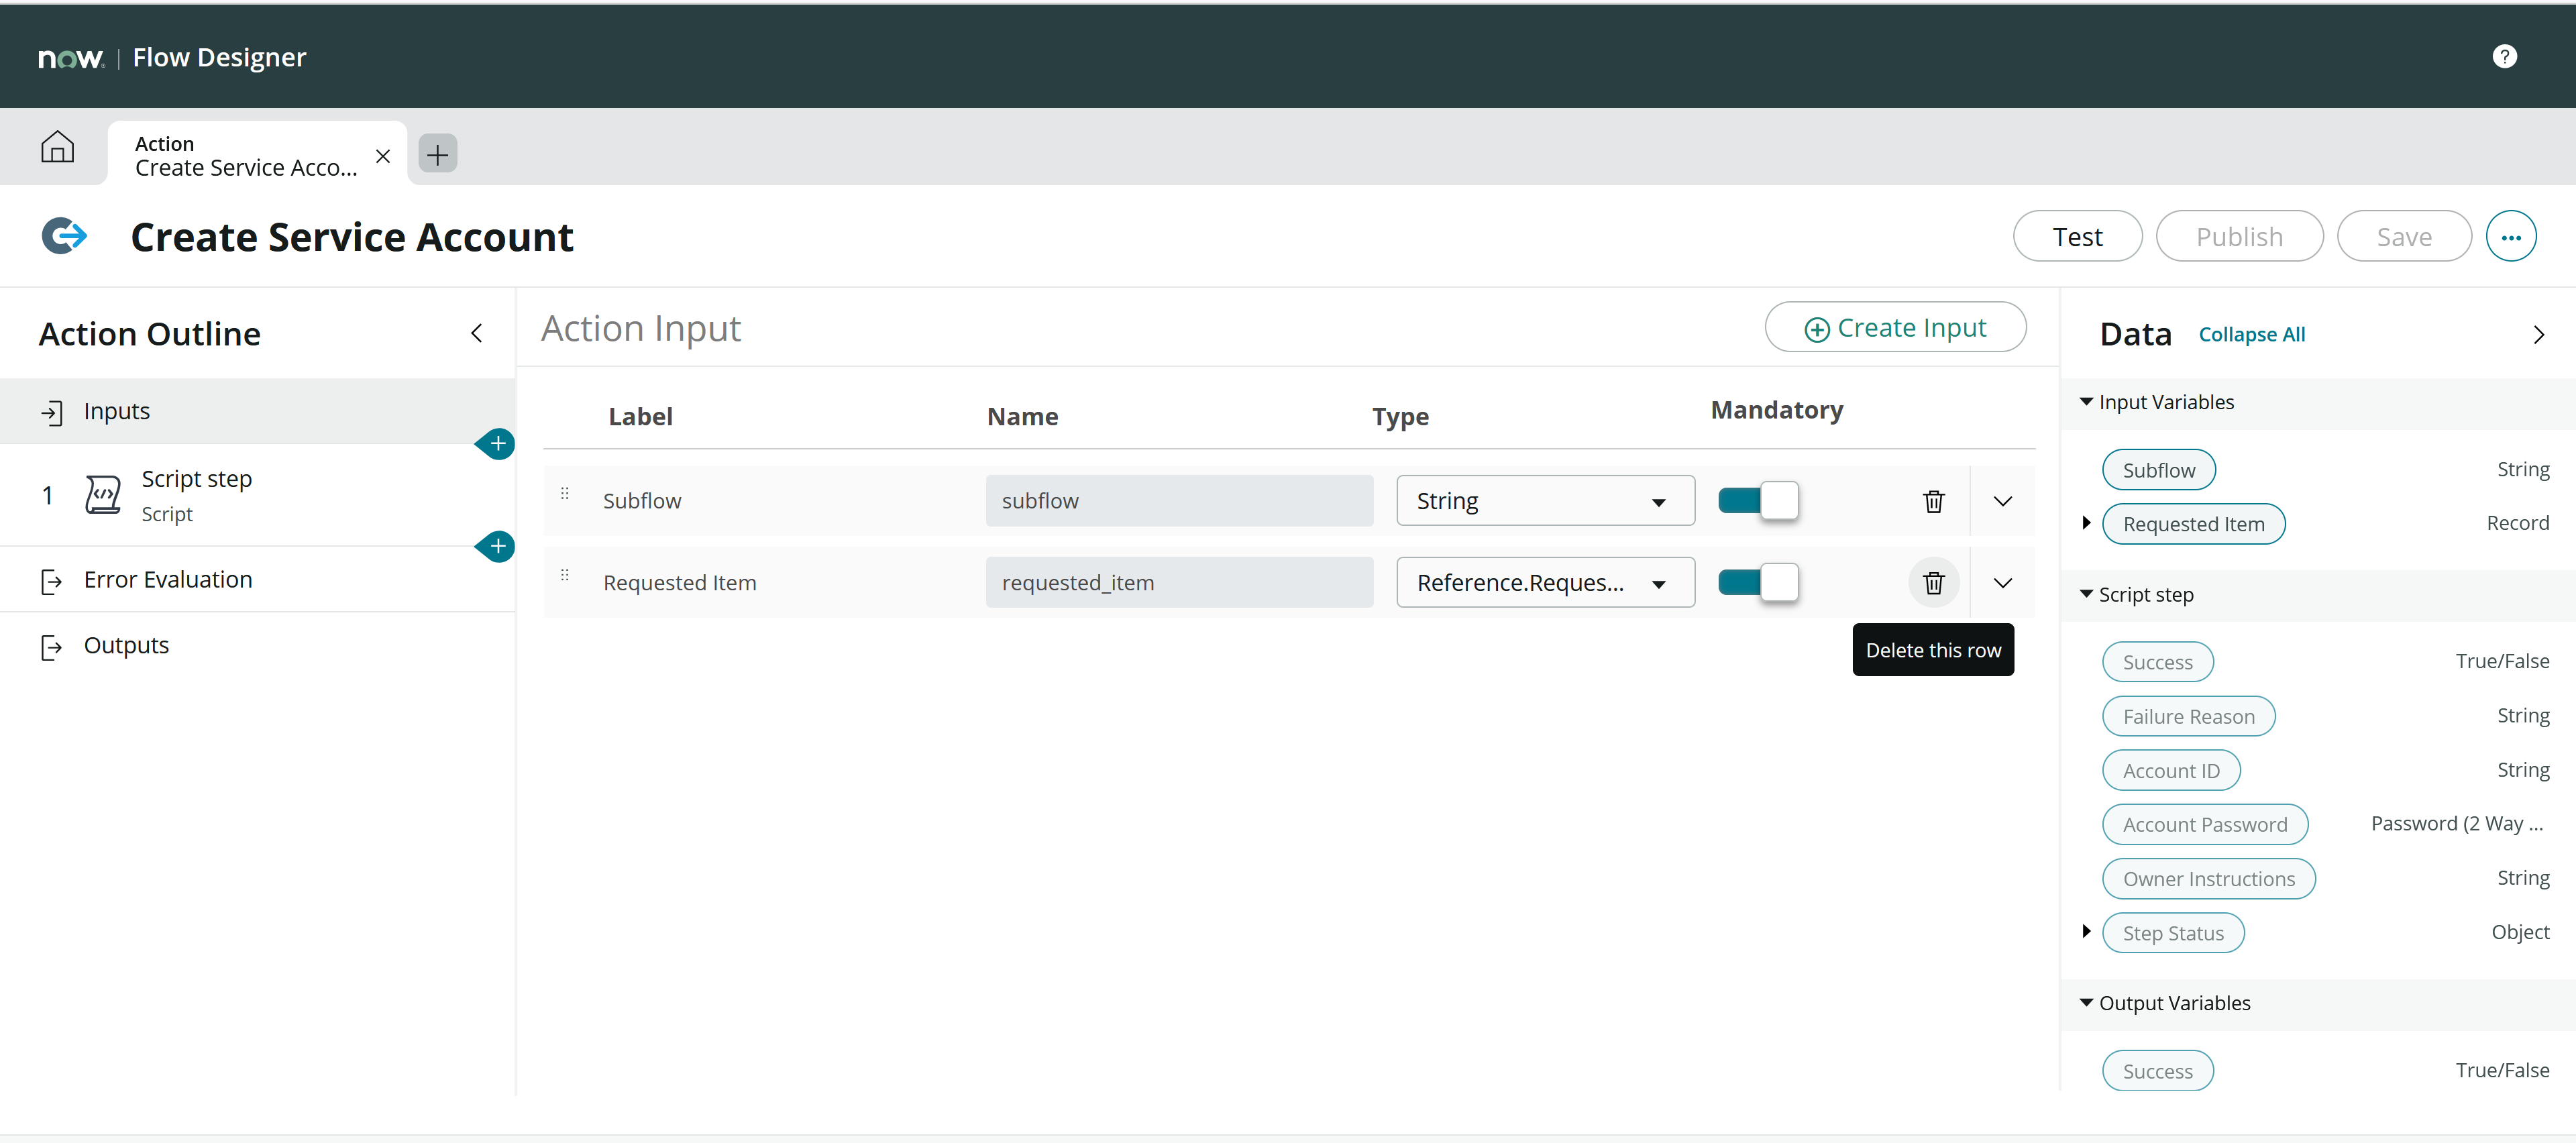This screenshot has width=2576, height=1143.
Task: Open a new tab with the plus icon
Action: [x=437, y=154]
